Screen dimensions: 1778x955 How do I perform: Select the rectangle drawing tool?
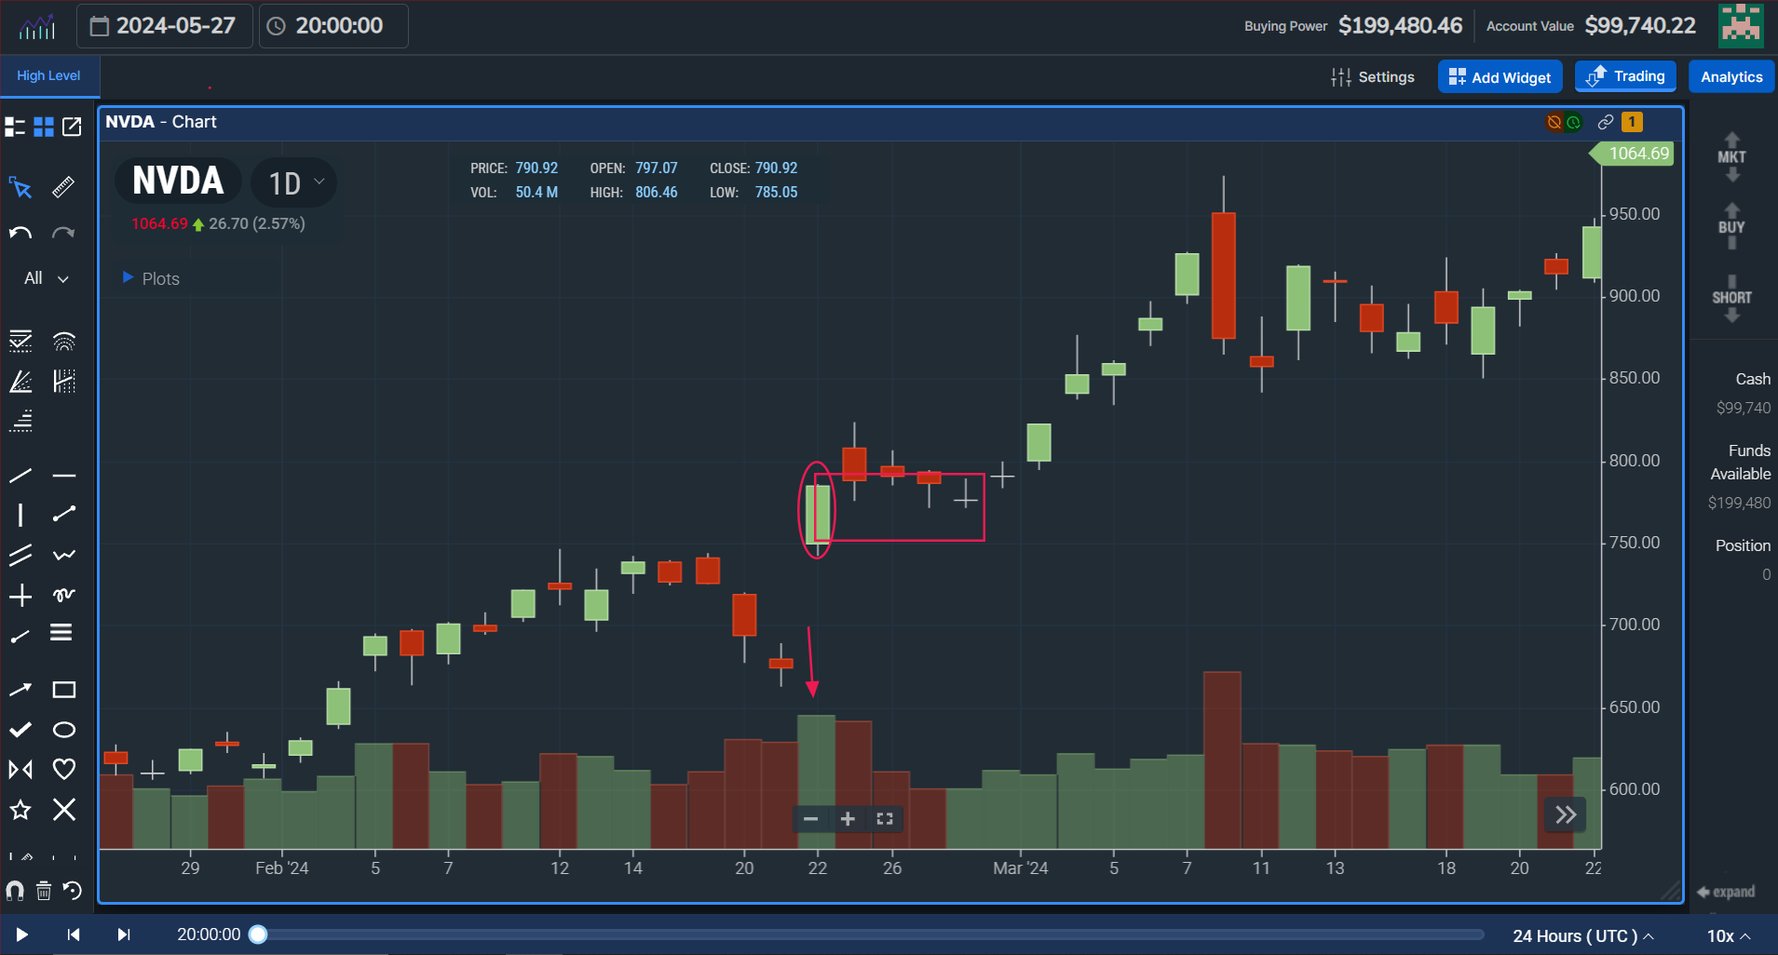(64, 689)
